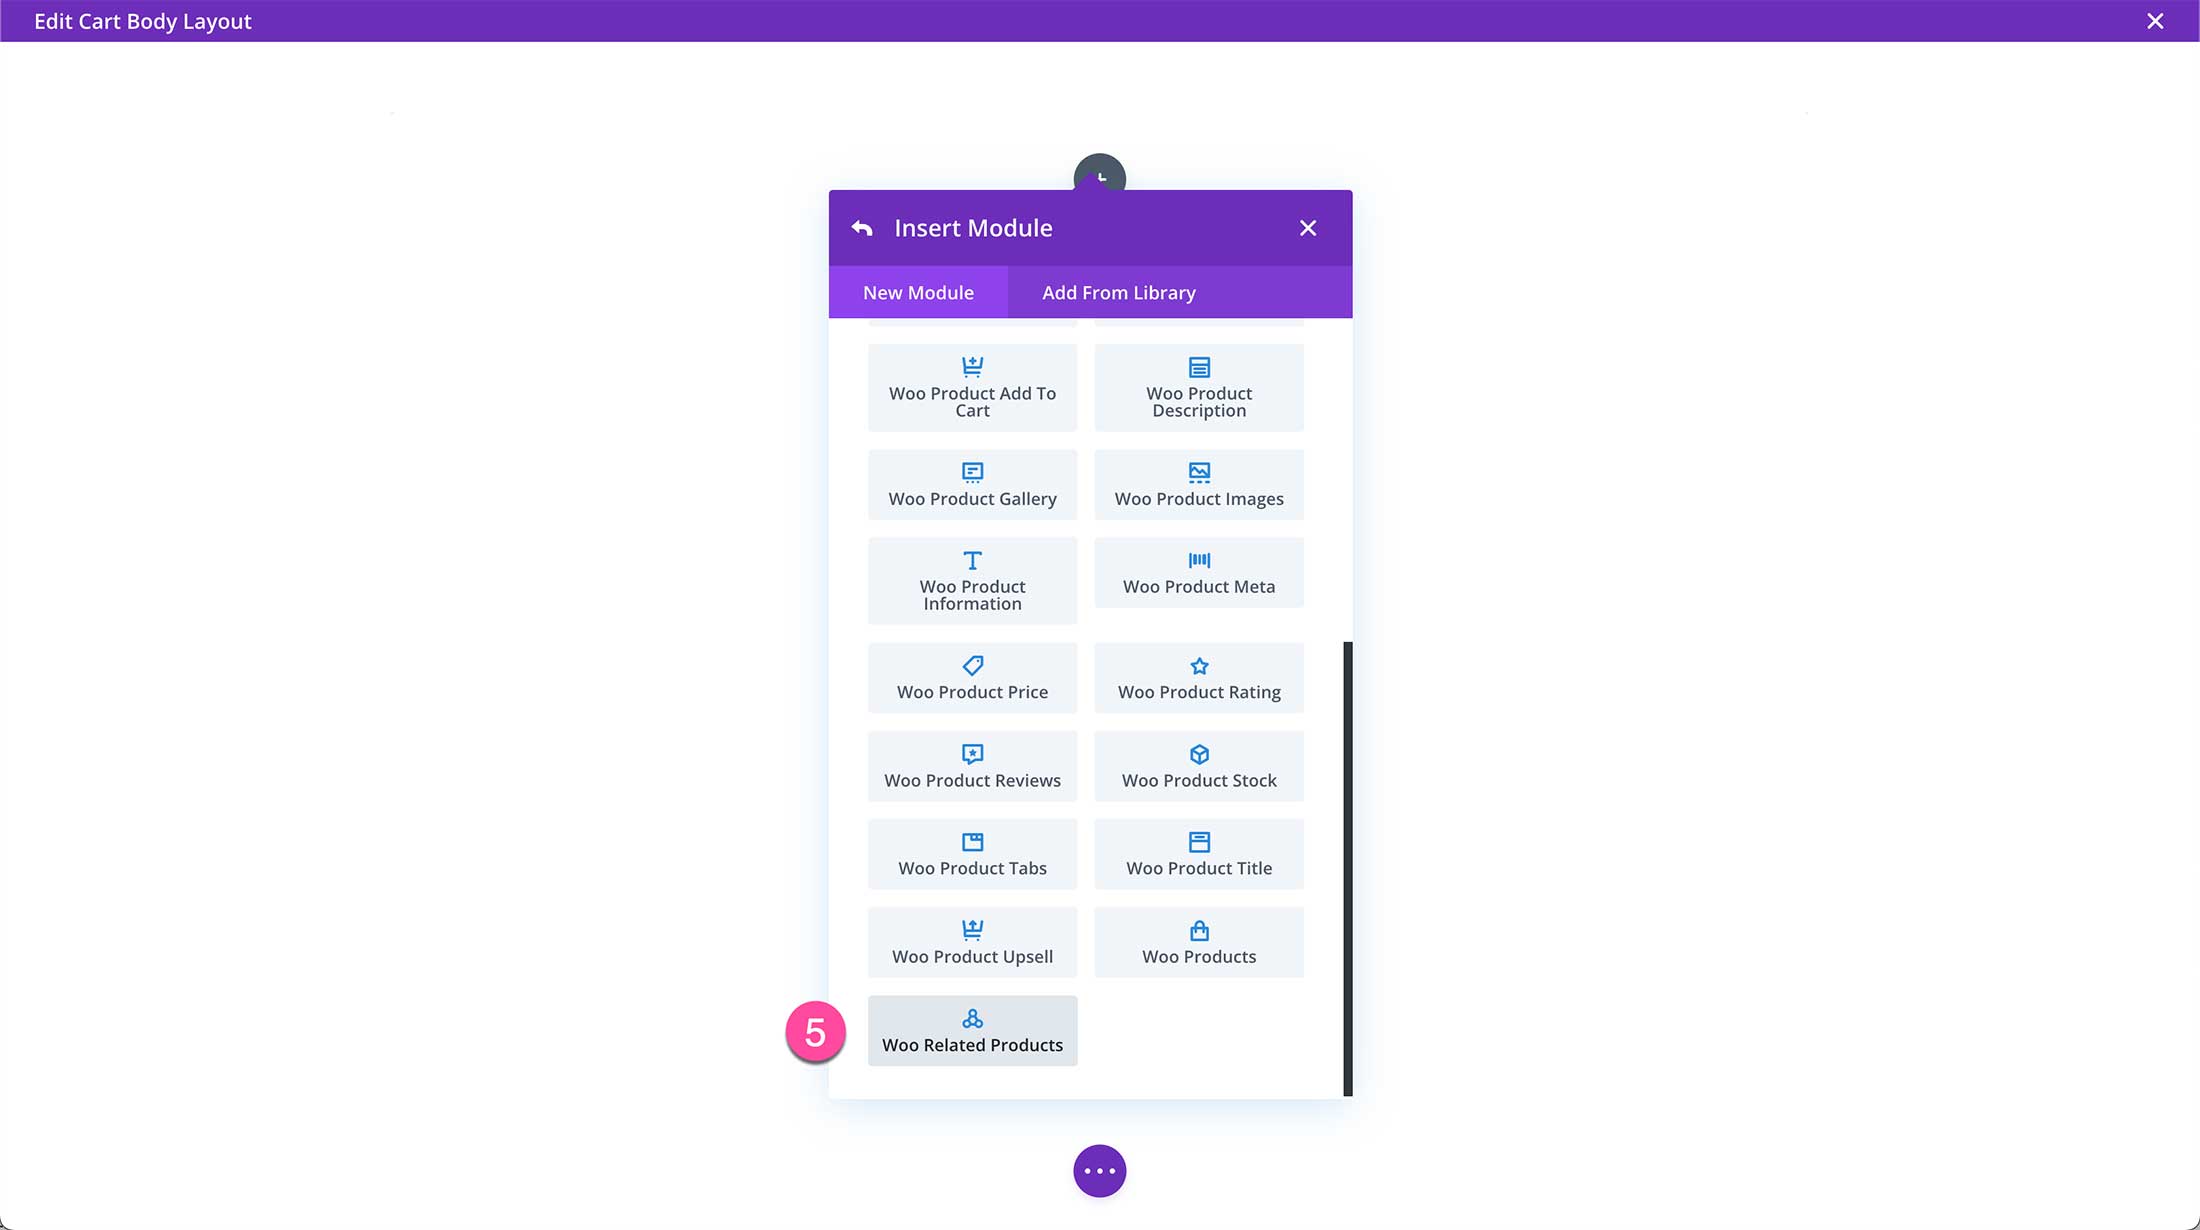Click the back arrow button in Insert Module
2200x1230 pixels.
(x=858, y=228)
